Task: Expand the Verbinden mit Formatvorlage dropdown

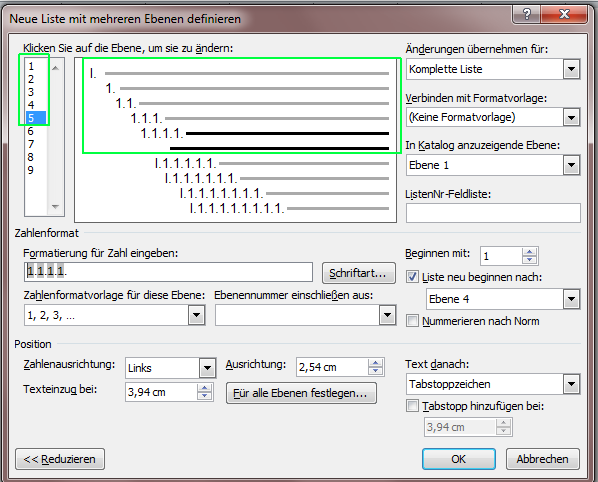Action: click(571, 117)
